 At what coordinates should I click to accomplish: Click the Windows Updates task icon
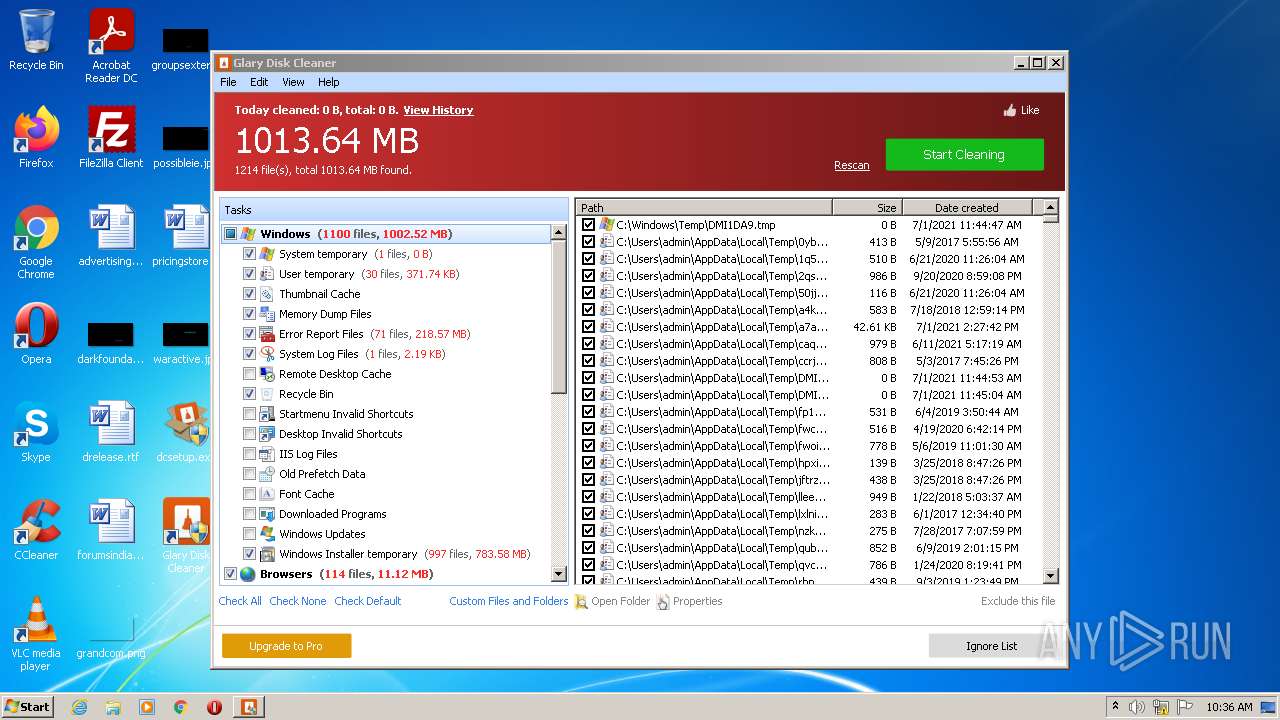pos(267,534)
